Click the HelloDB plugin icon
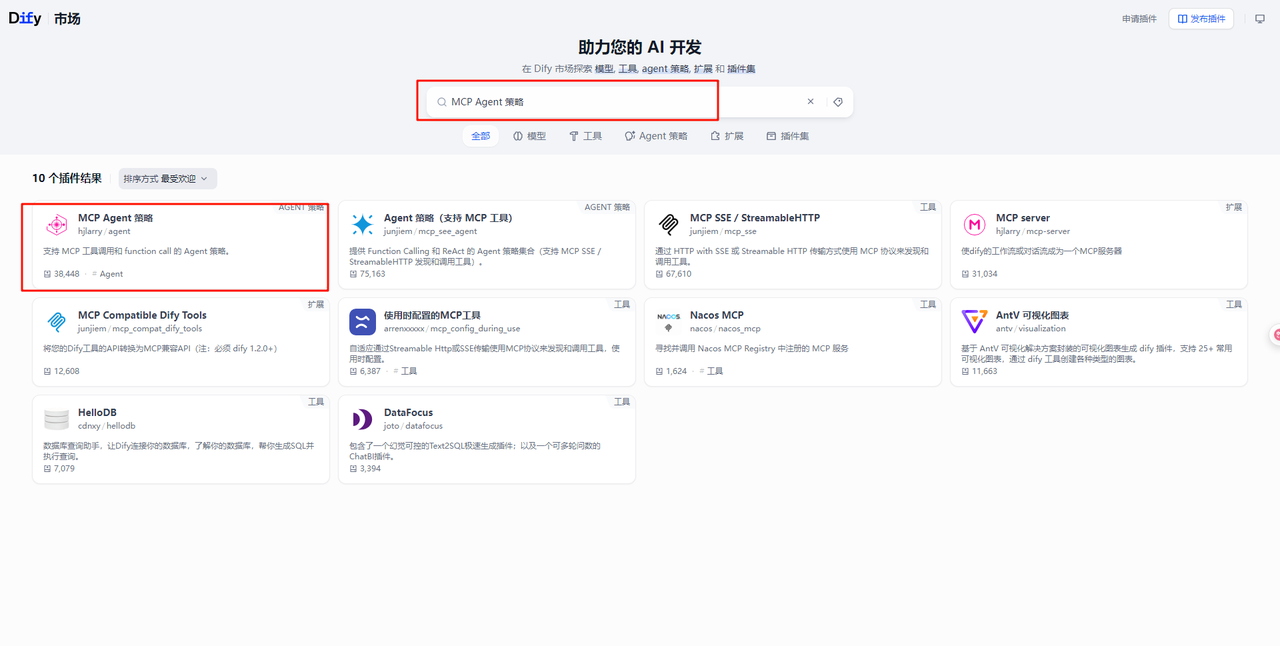 coord(57,419)
